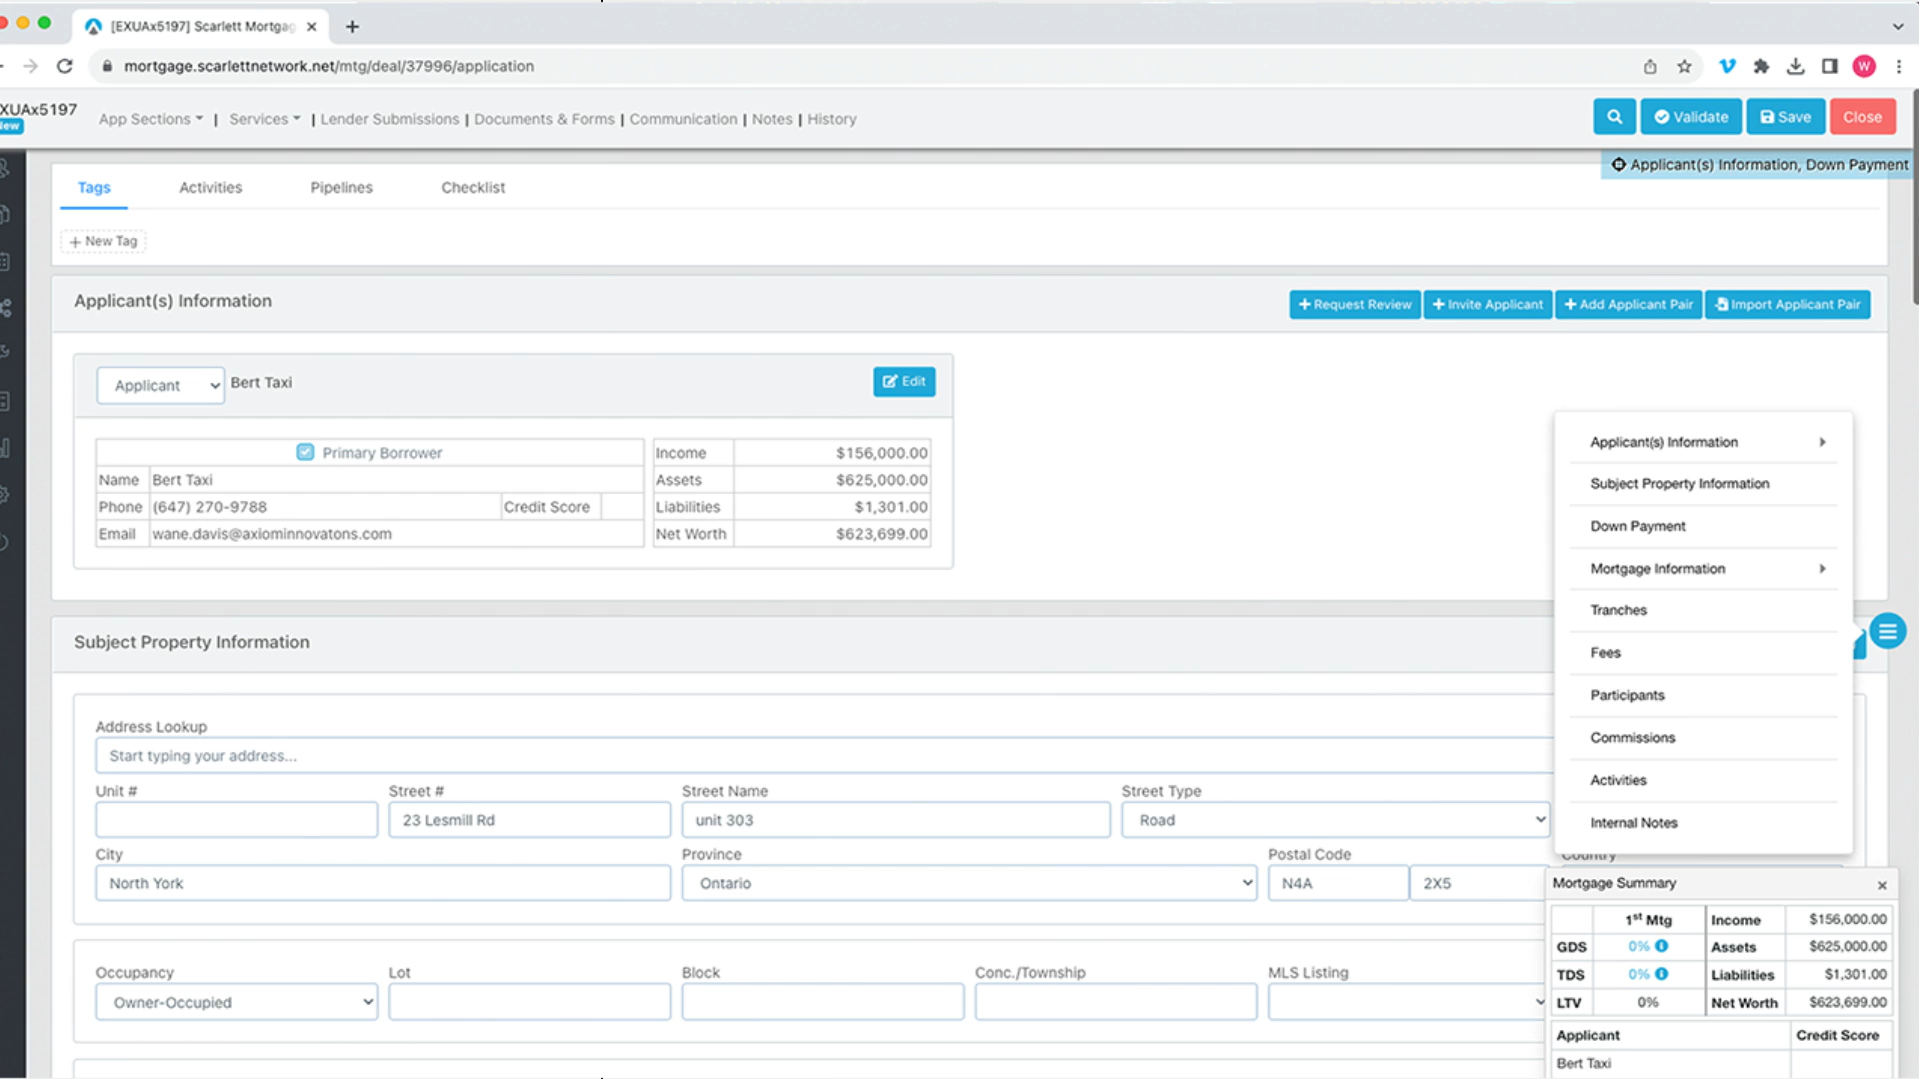Click the TDS info icon in Mortgage Summary
This screenshot has width=1919, height=1079.
[1661, 974]
